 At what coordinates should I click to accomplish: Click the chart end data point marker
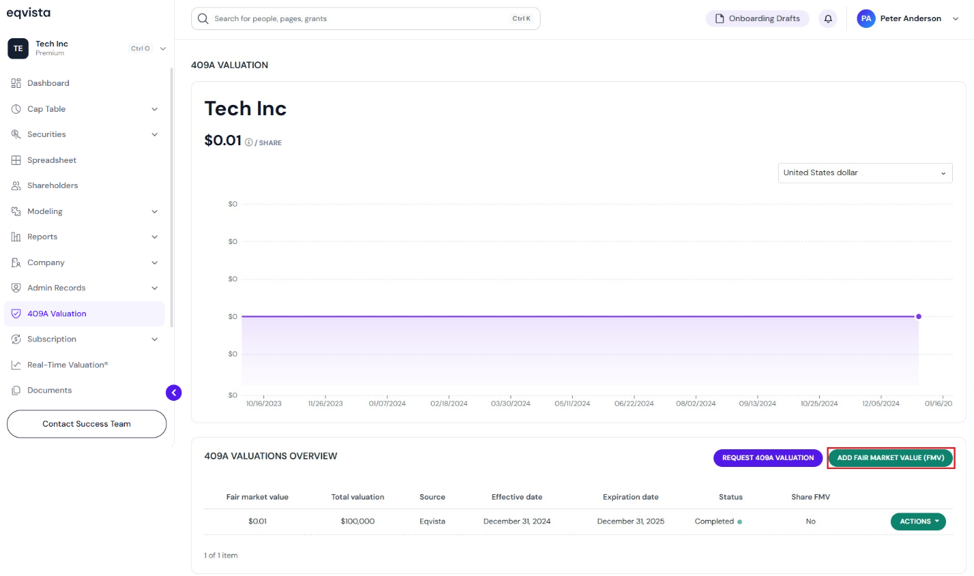click(x=919, y=317)
